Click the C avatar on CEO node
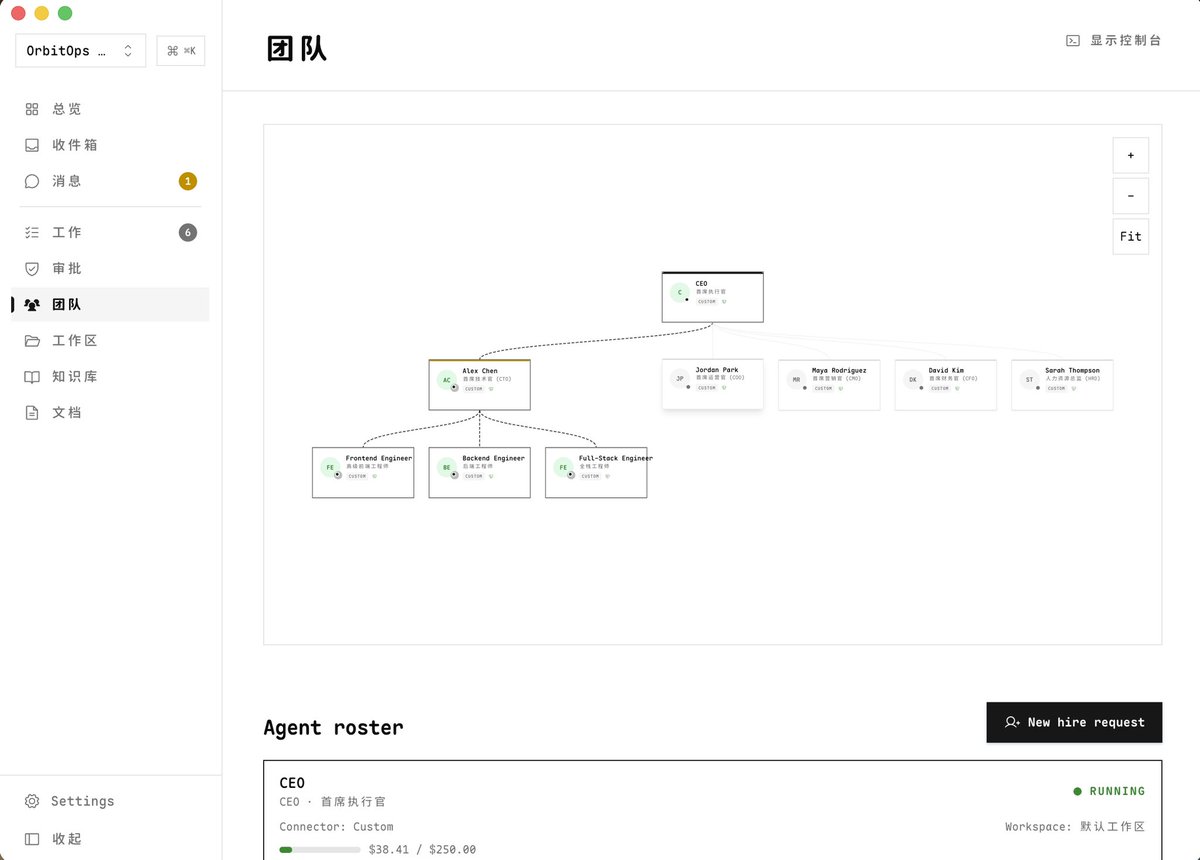Viewport: 1200px width, 860px height. pos(680,293)
